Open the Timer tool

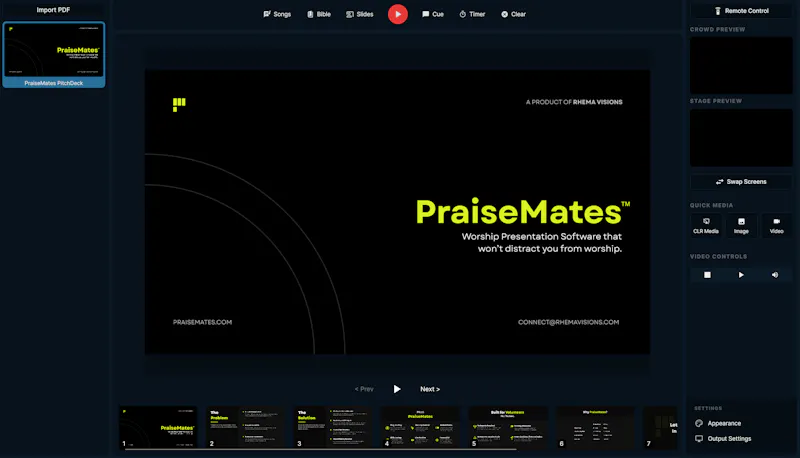(472, 14)
